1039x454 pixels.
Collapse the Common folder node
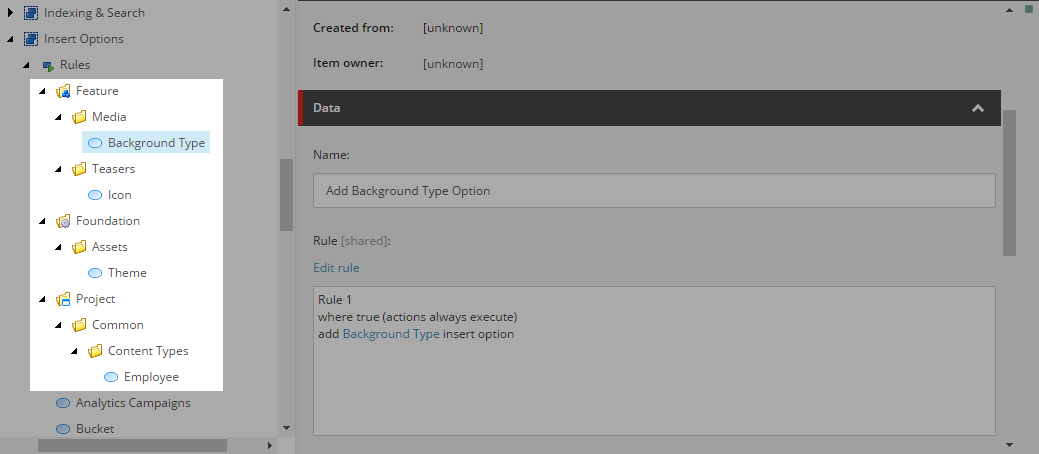tap(58, 325)
